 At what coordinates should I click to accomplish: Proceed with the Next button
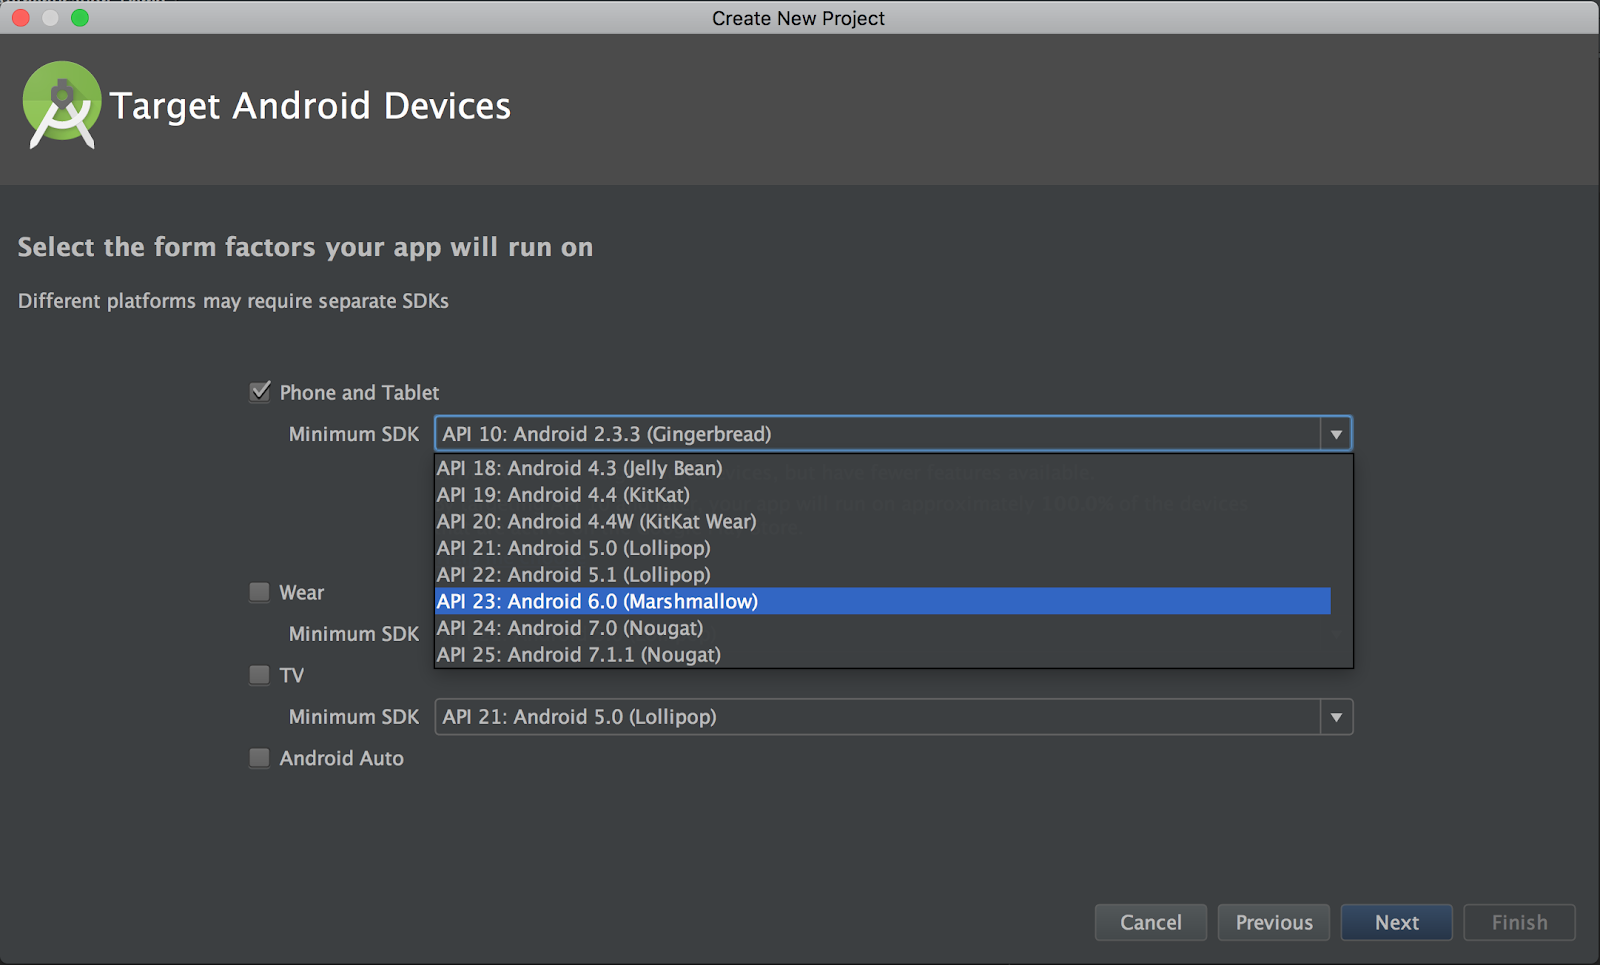1396,922
